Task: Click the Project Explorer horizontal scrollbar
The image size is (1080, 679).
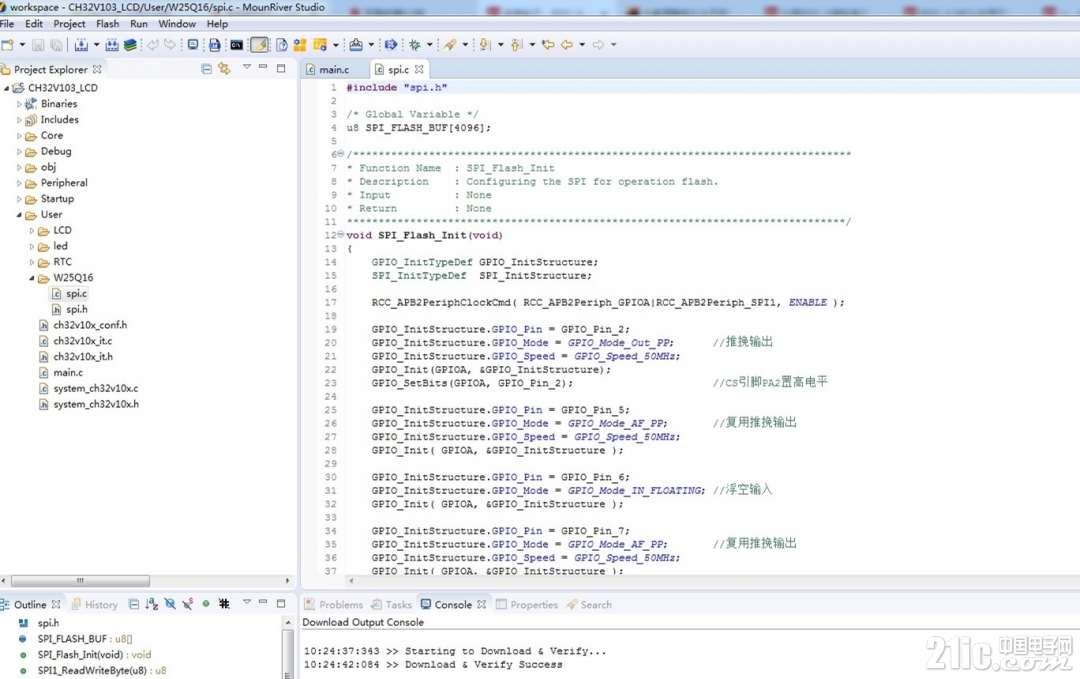Action: click(x=80, y=581)
